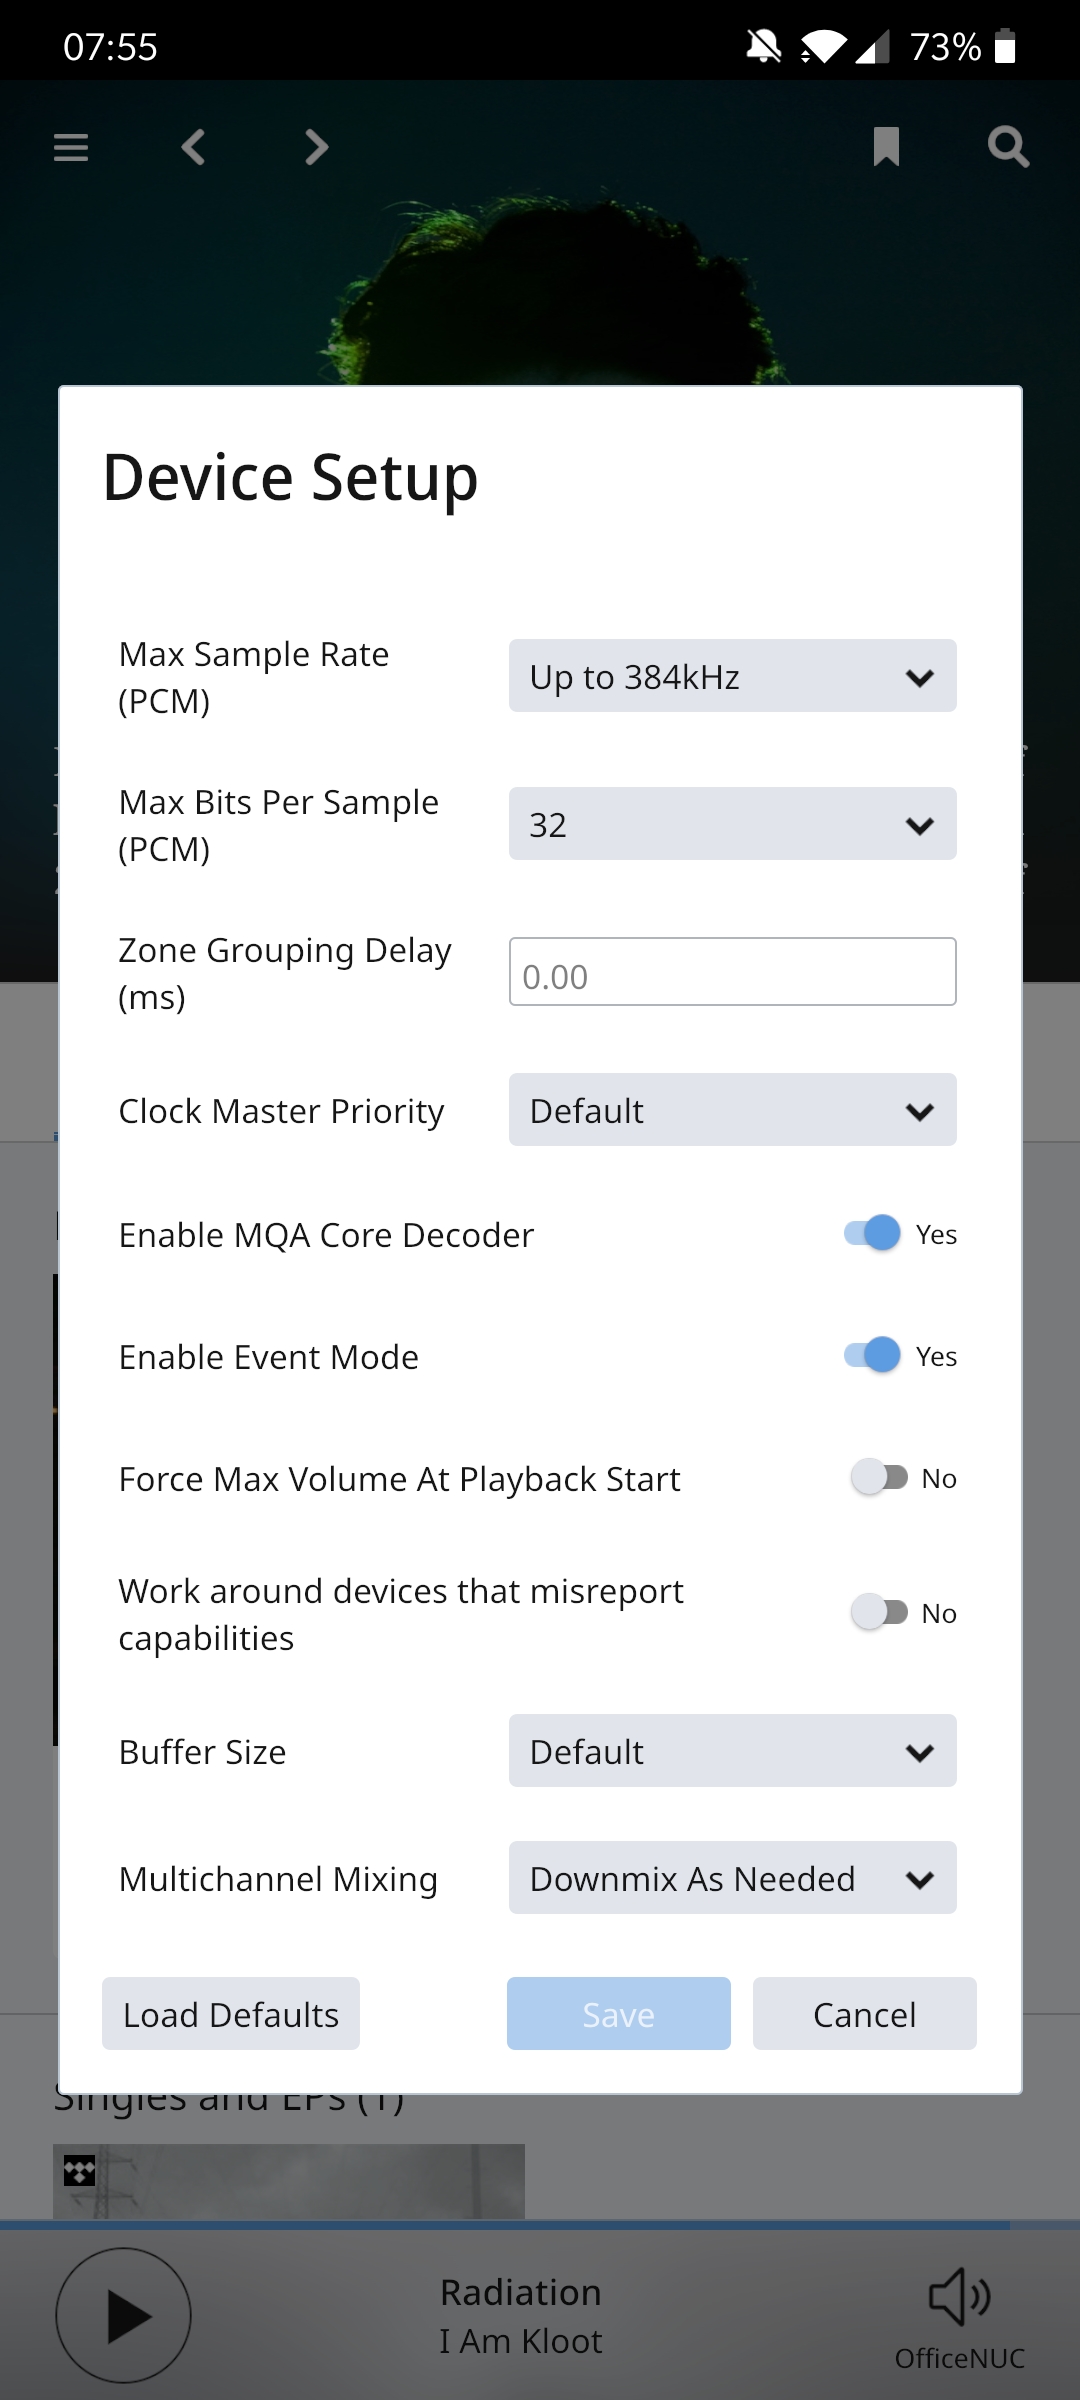Open Clock Master Priority dropdown
Image resolution: width=1080 pixels, height=2400 pixels.
pyautogui.click(x=732, y=1110)
